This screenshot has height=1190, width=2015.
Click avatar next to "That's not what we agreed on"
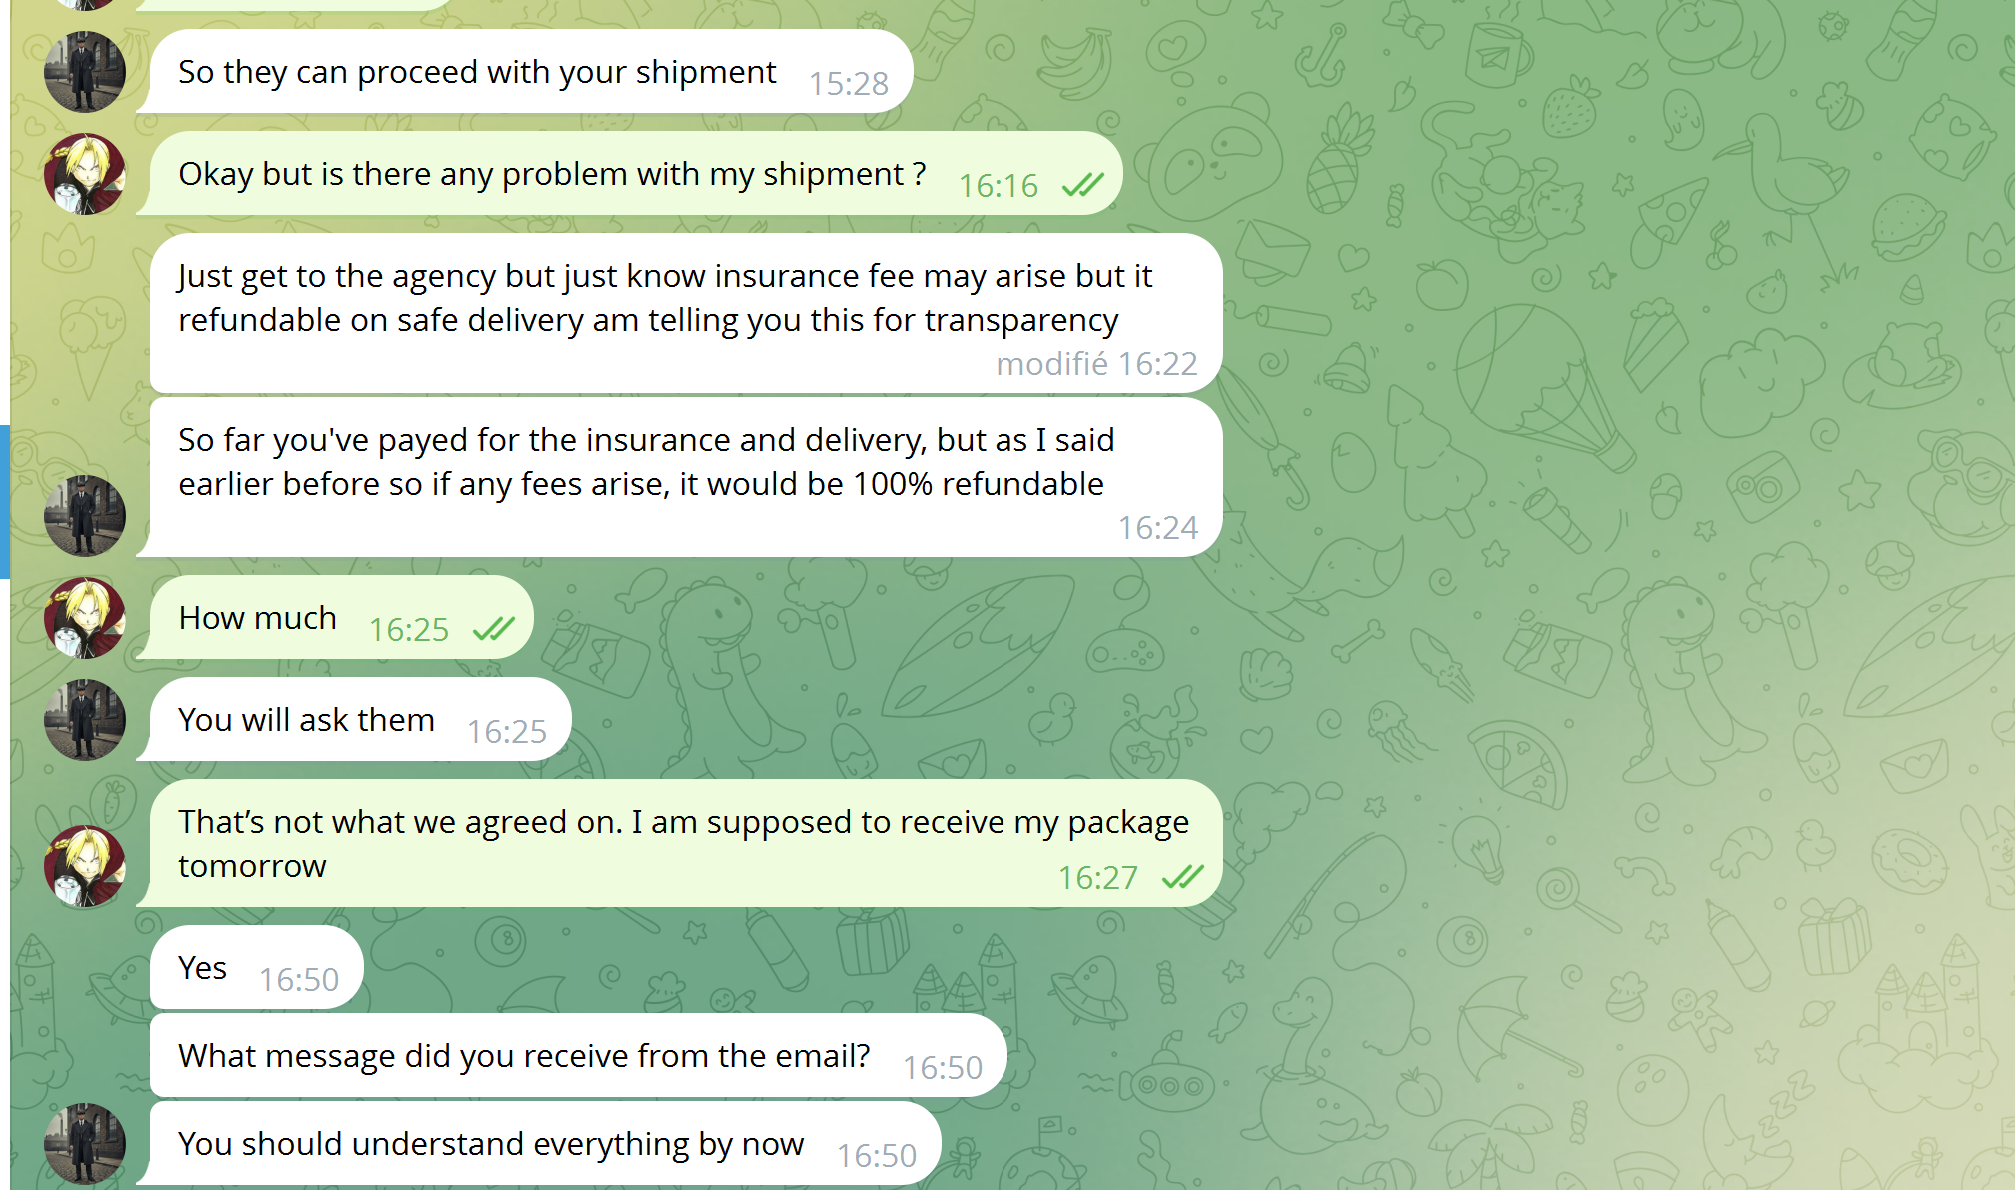(85, 866)
